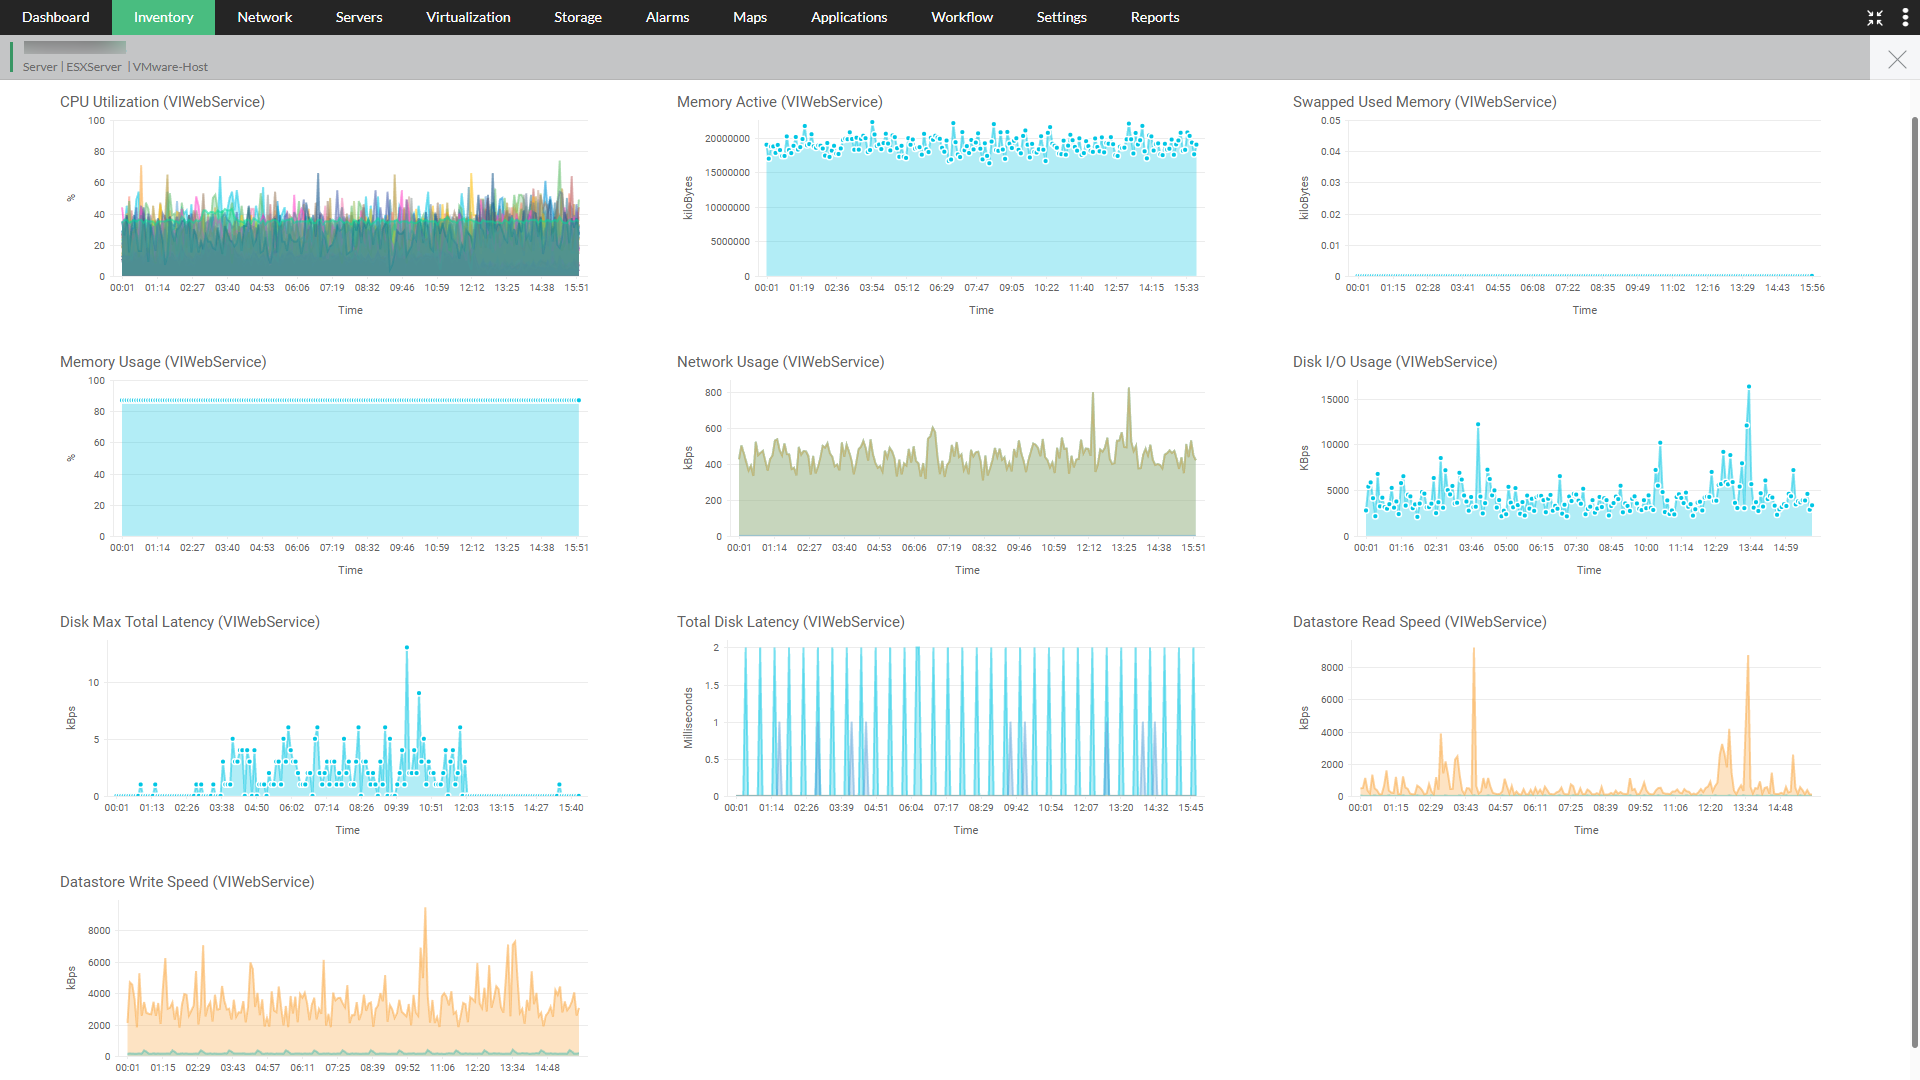The image size is (1920, 1080).
Task: Click the CPU Utilization chart area
Action: pos(350,200)
